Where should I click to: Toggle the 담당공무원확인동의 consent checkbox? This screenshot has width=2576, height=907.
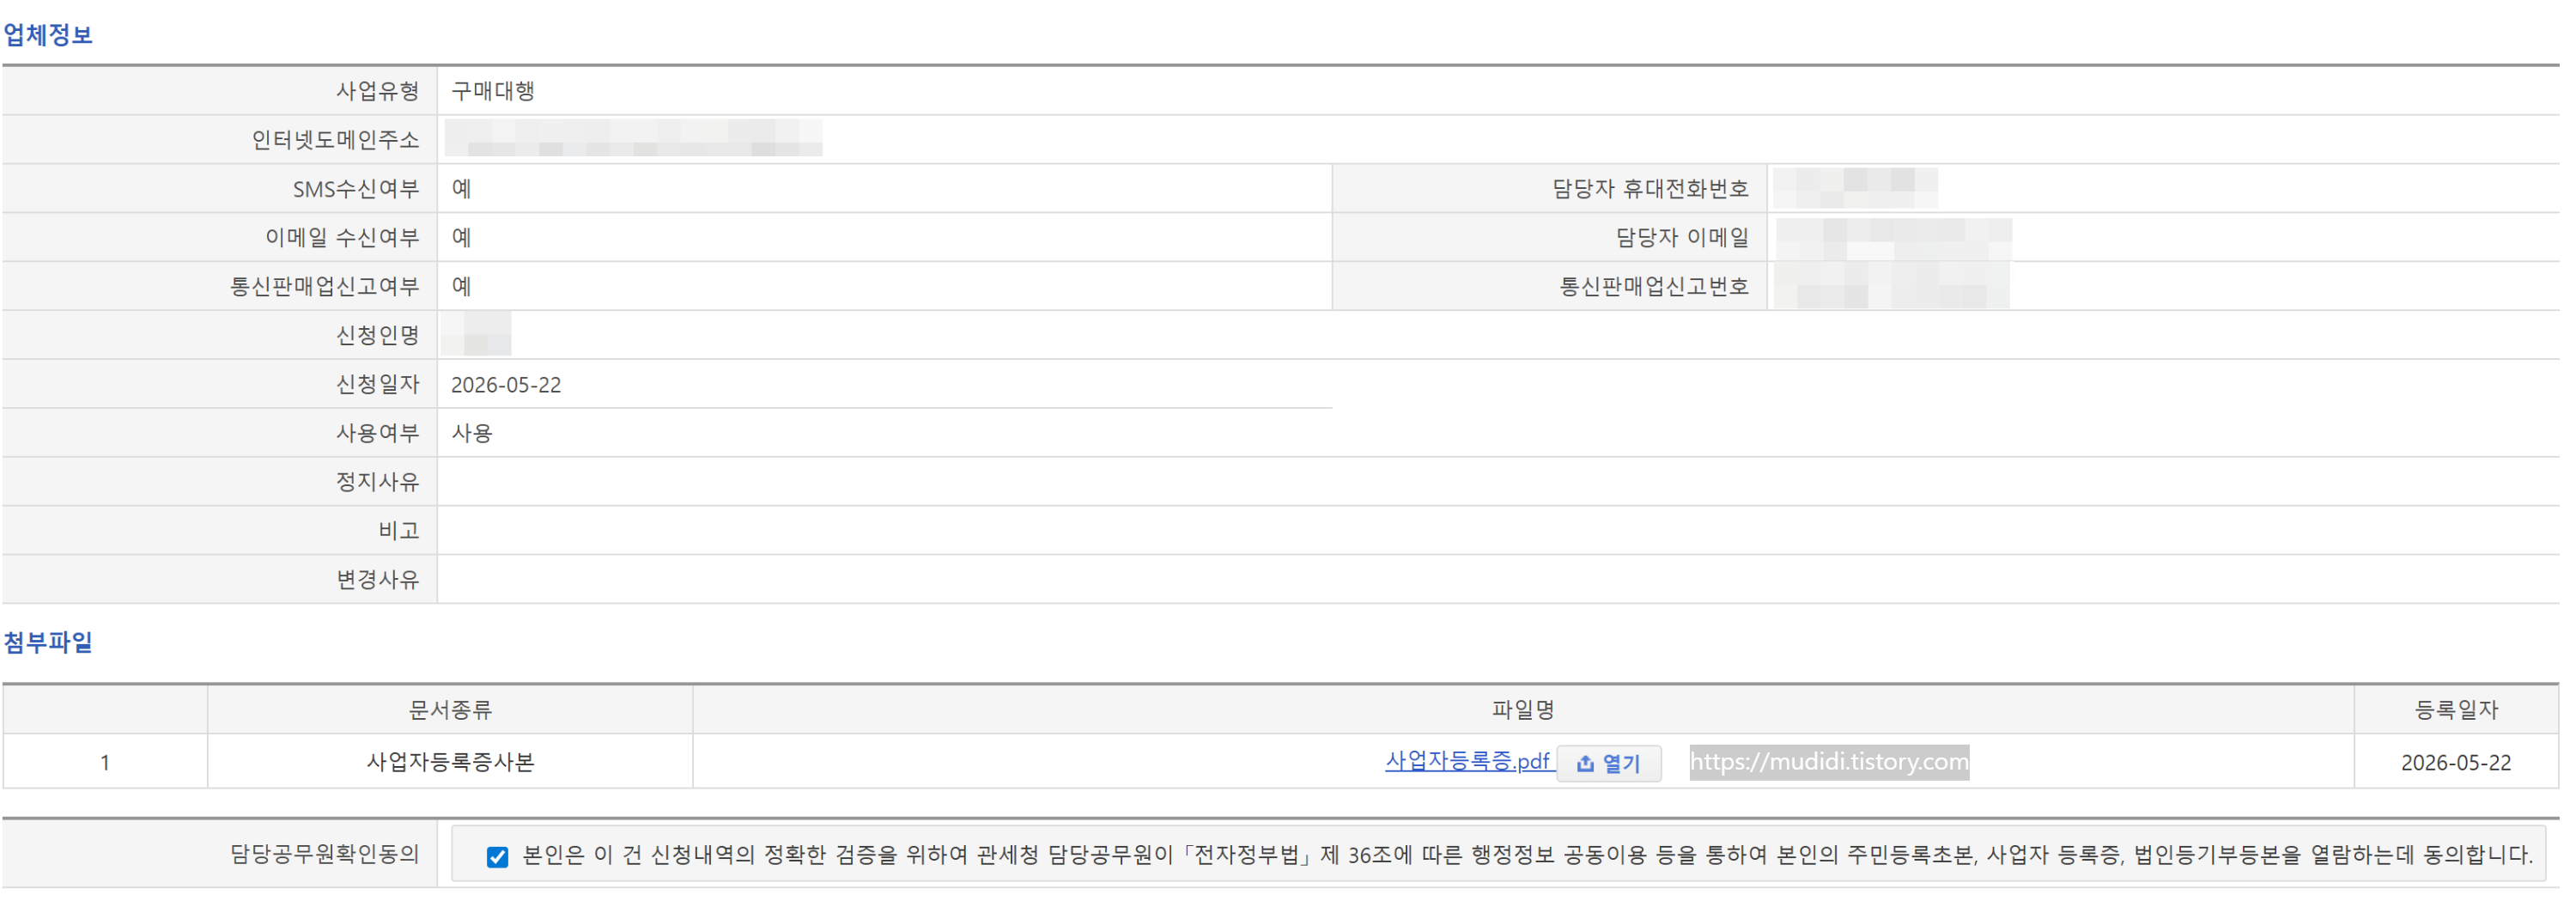click(497, 857)
